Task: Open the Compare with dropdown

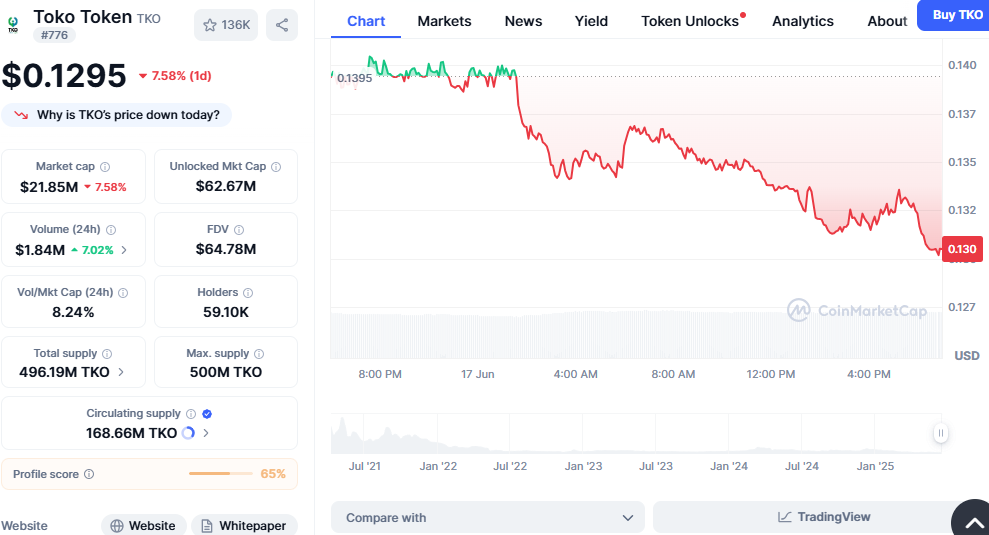Action: [488, 517]
